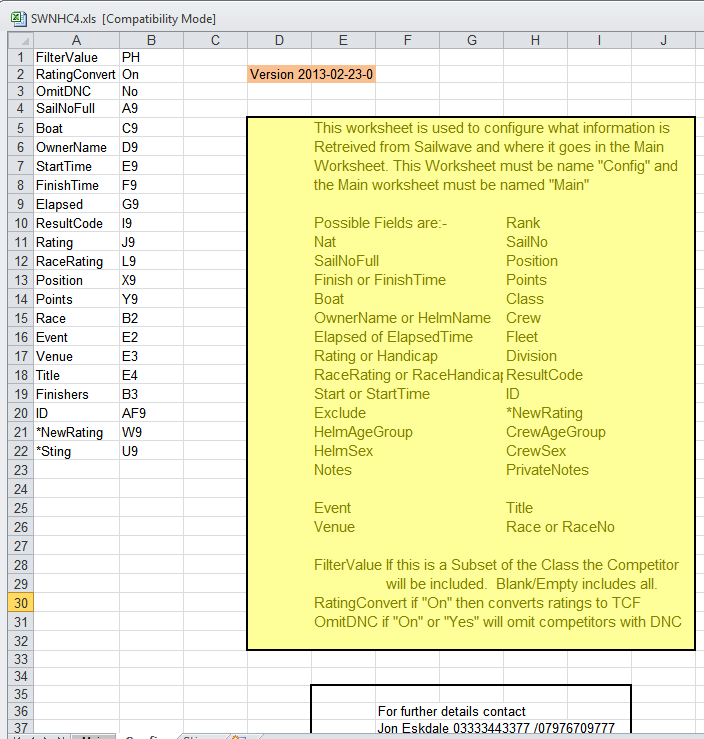Image resolution: width=704 pixels, height=739 pixels.
Task: Select column G header
Action: (x=472, y=41)
